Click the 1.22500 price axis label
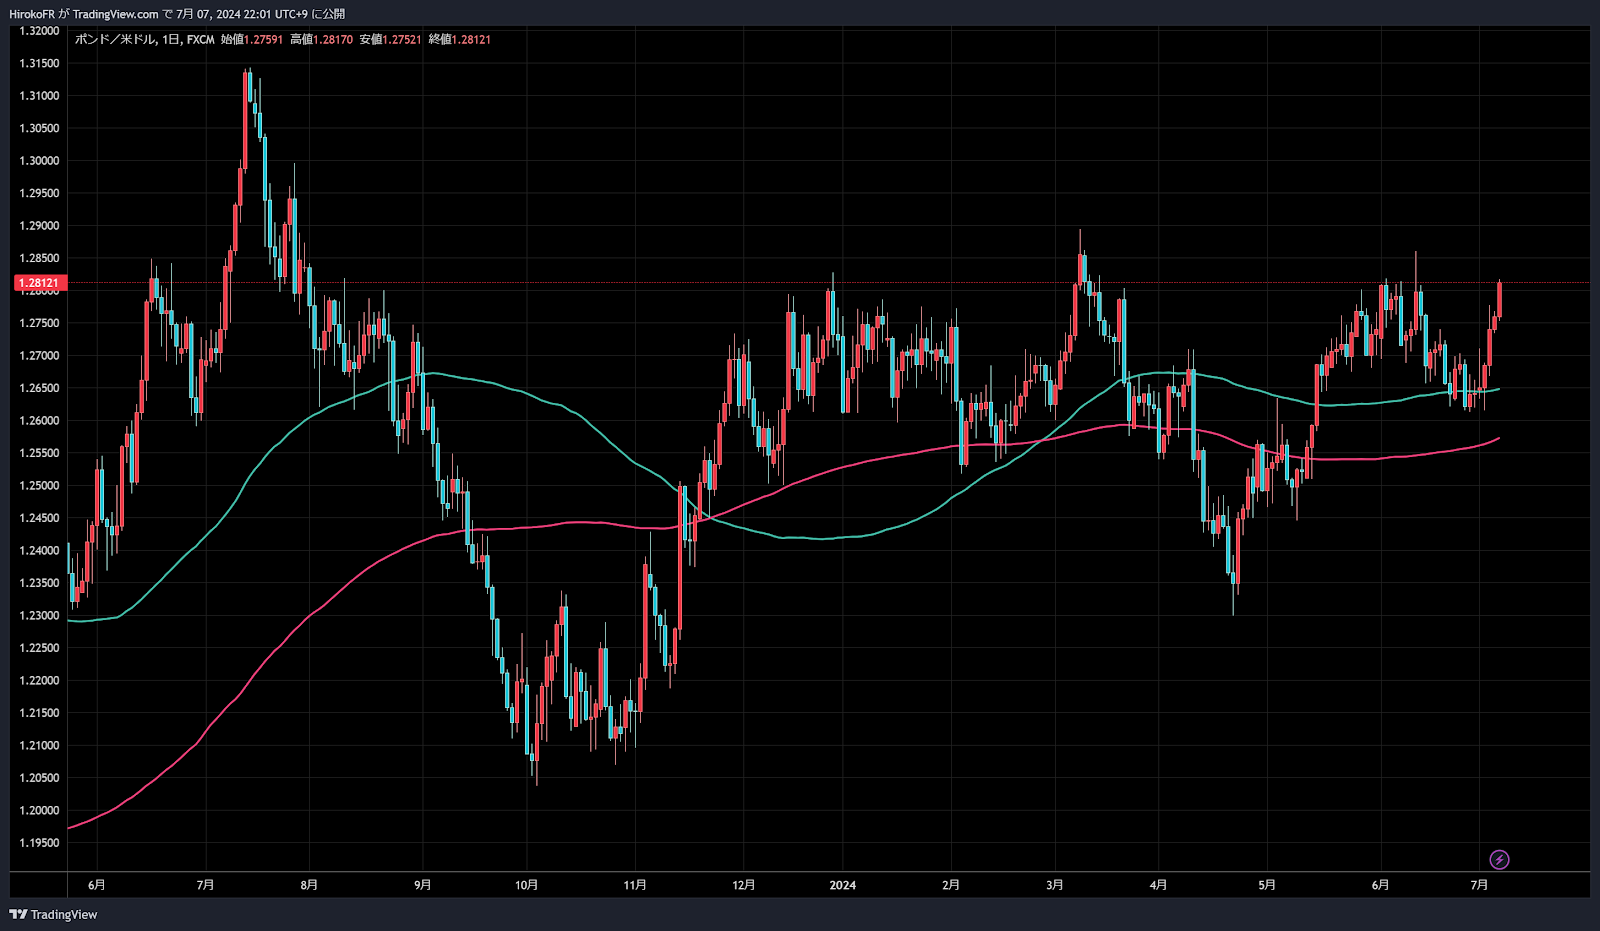Viewport: 1600px width, 931px height. [39, 648]
